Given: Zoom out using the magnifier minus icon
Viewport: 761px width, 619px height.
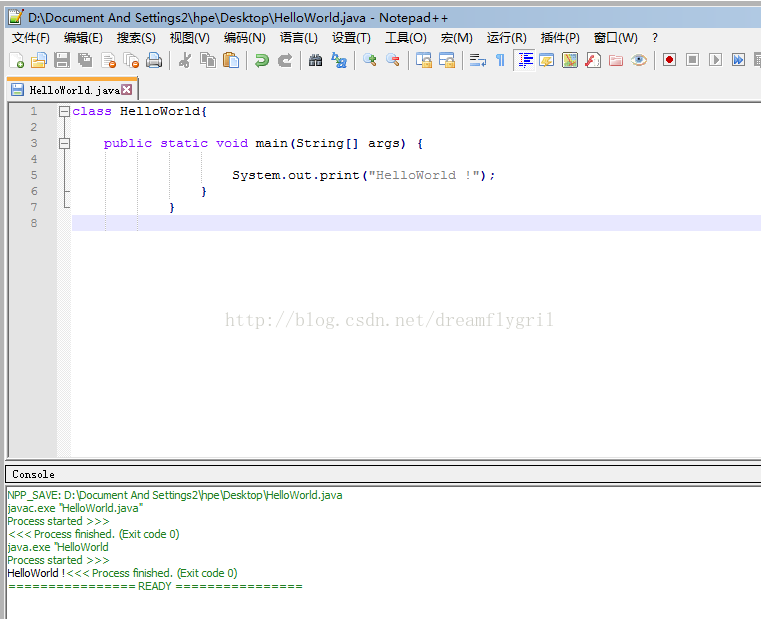Looking at the screenshot, I should (x=393, y=60).
